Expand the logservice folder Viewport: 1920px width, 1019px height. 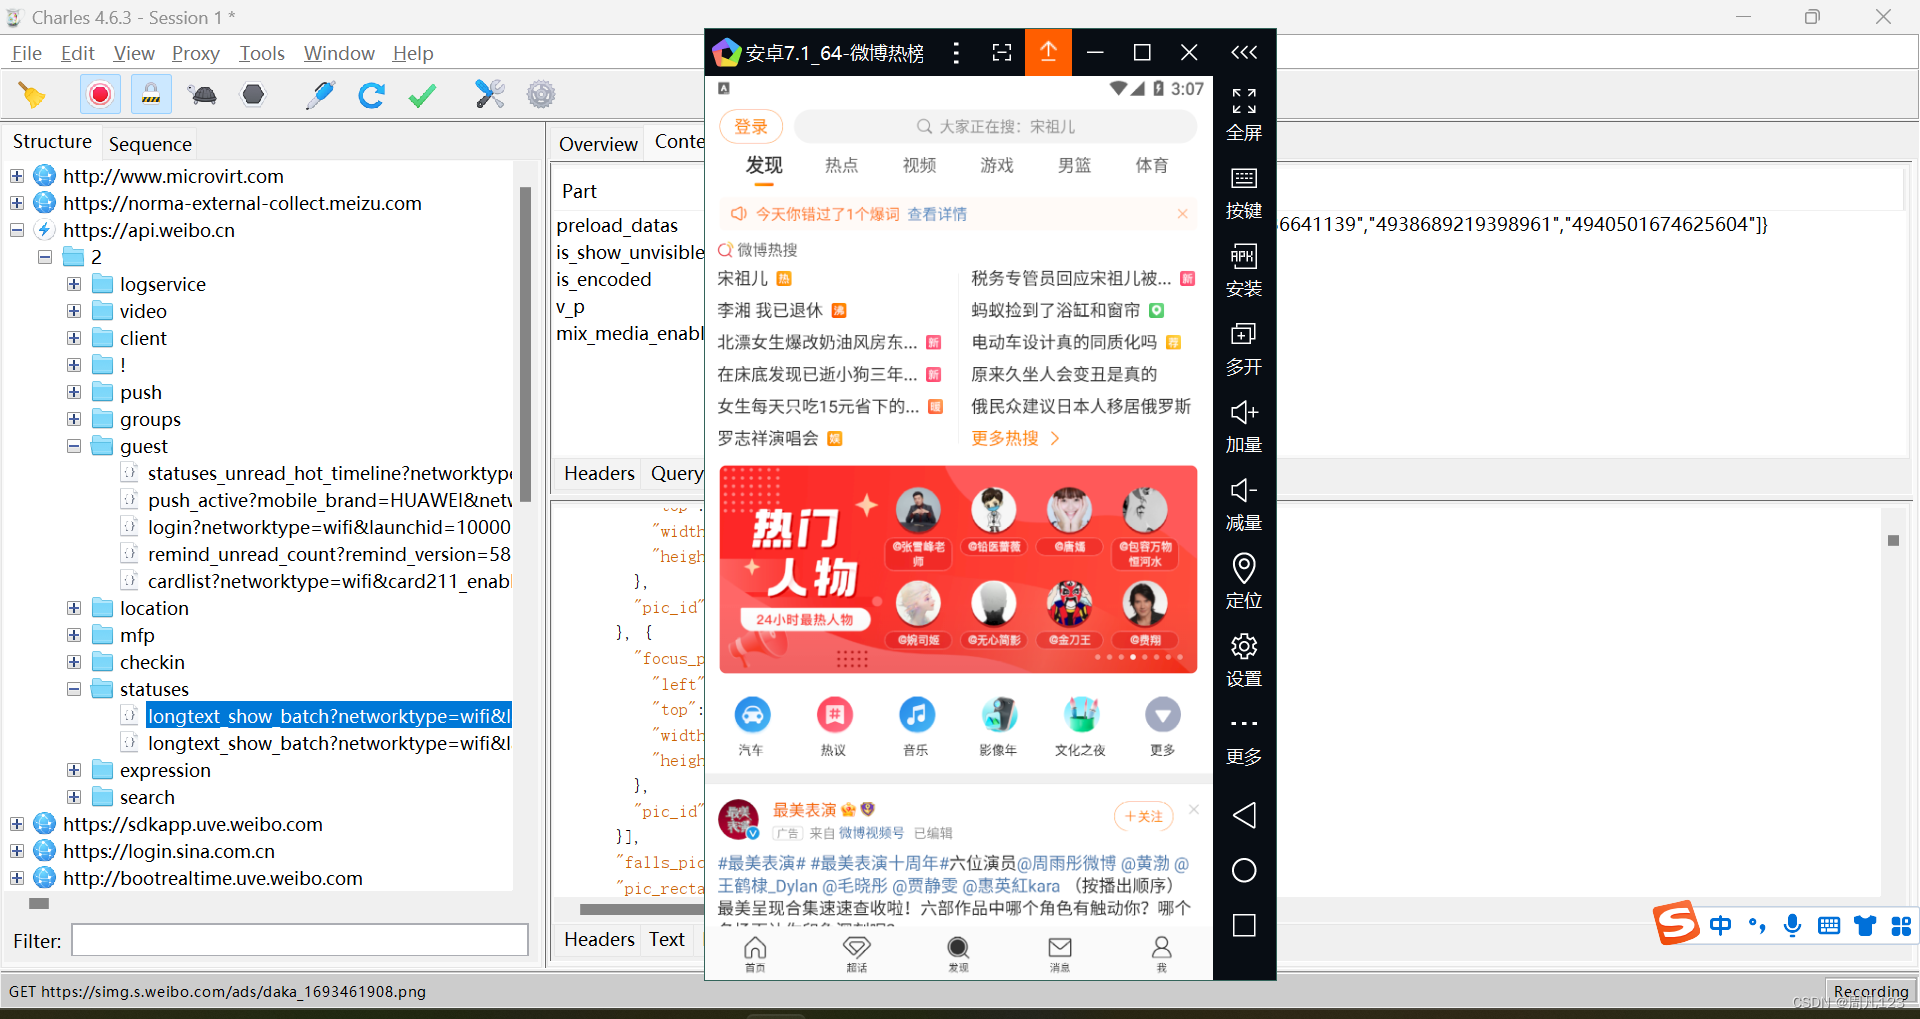74,284
